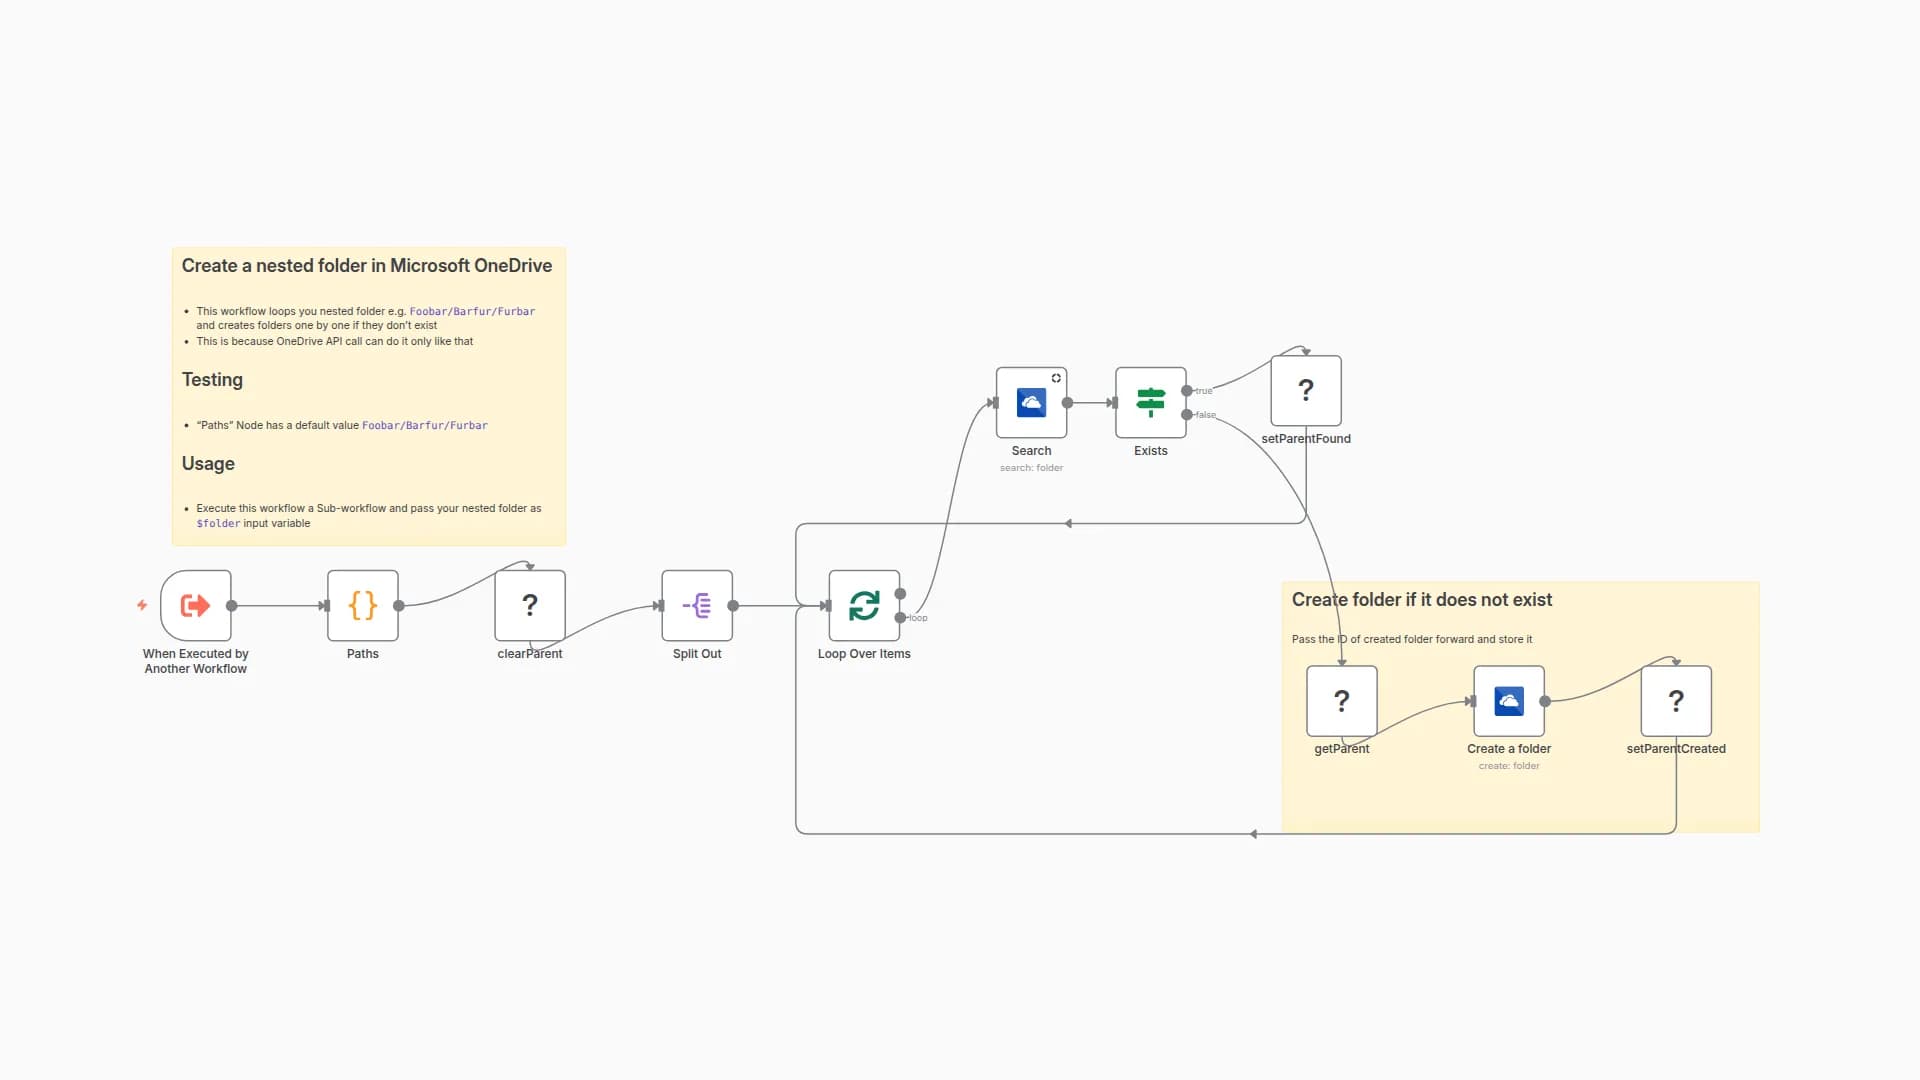Click the false output connector of Exists
Image resolution: width=1920 pixels, height=1080 pixels.
click(1187, 414)
